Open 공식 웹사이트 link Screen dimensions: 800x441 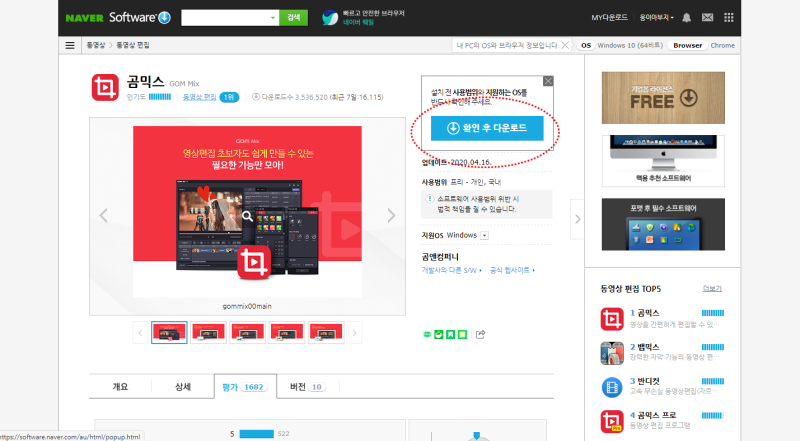(x=512, y=271)
